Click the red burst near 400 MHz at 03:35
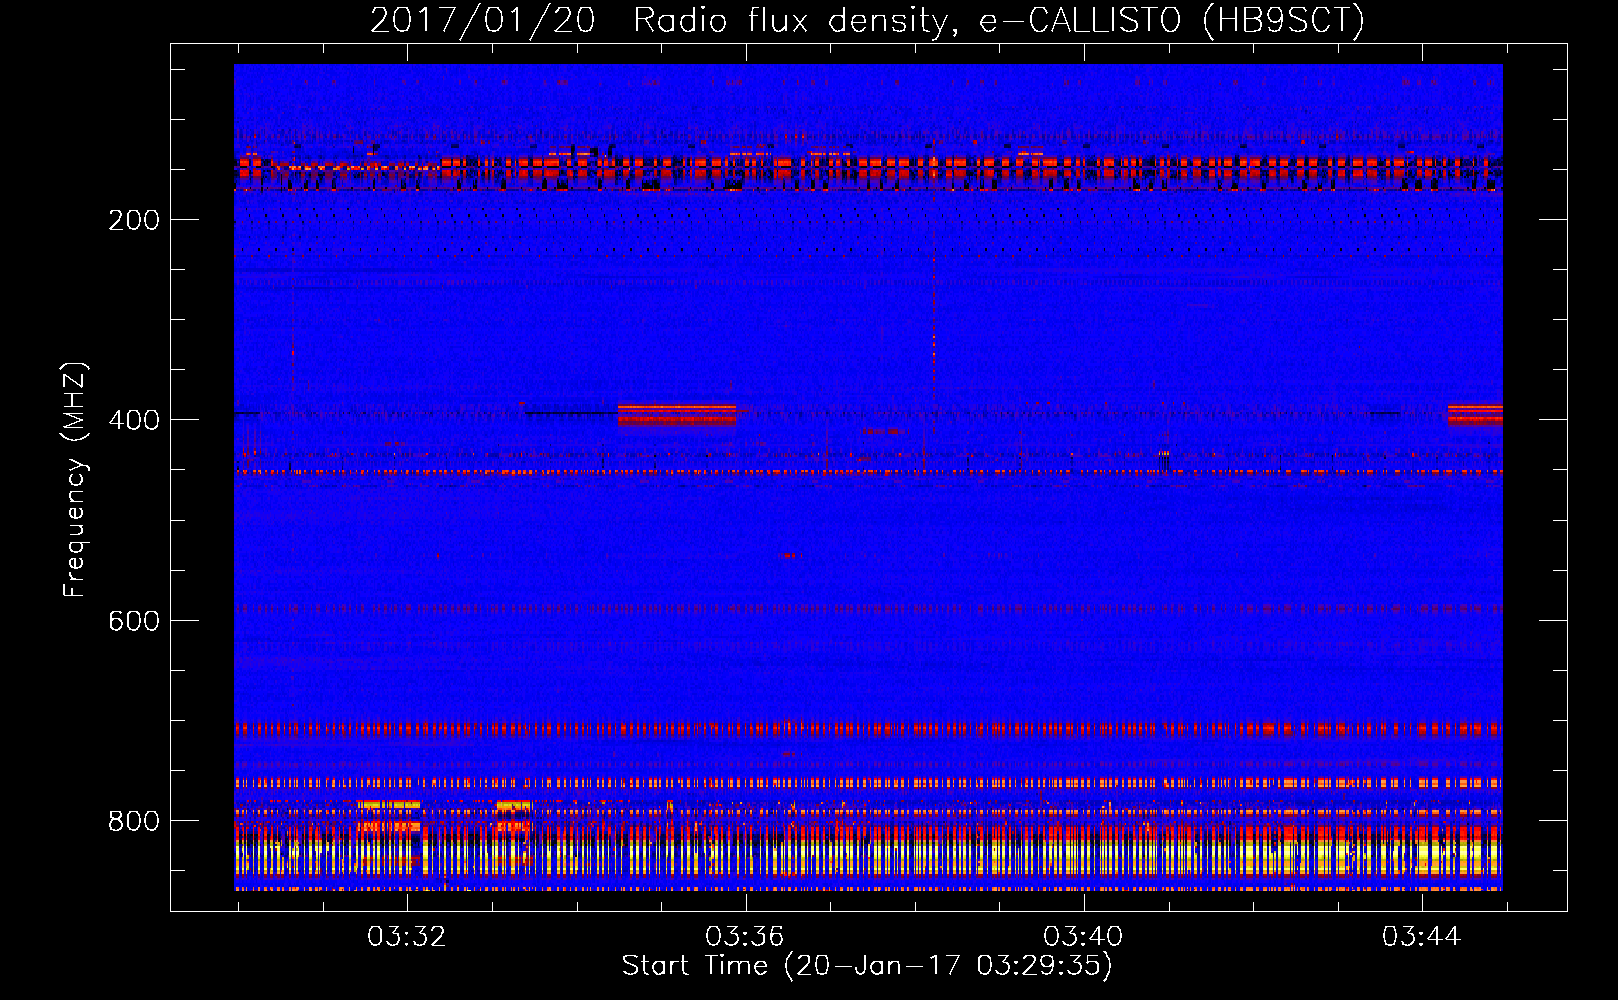1618x1000 pixels. tap(677, 414)
